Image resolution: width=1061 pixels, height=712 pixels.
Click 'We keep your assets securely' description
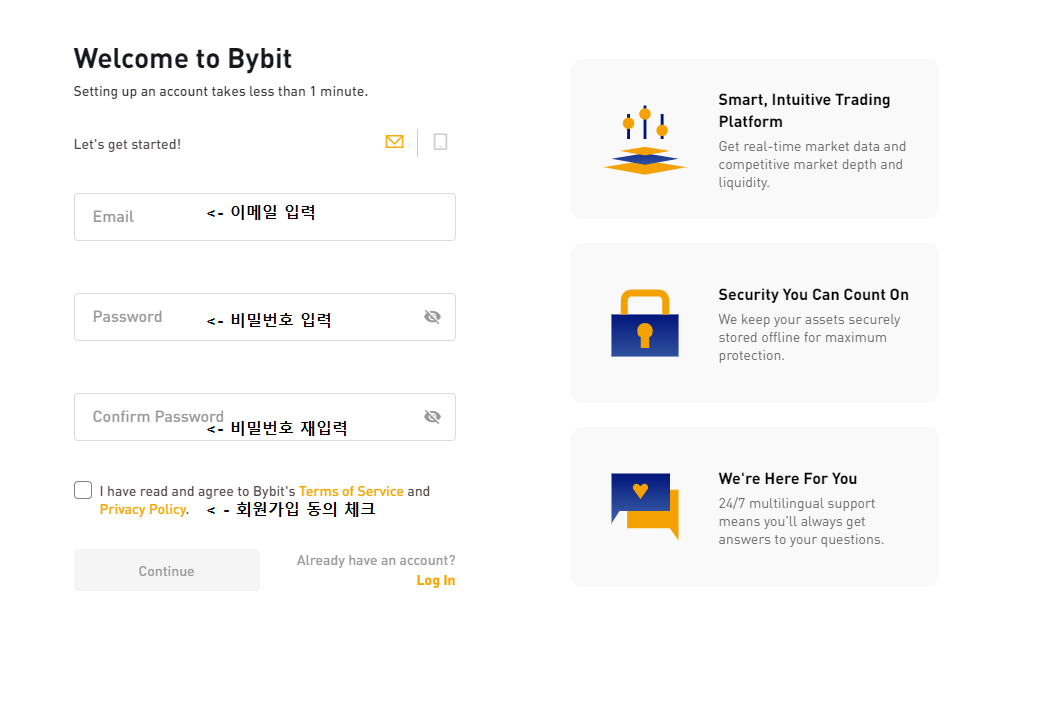point(809,337)
